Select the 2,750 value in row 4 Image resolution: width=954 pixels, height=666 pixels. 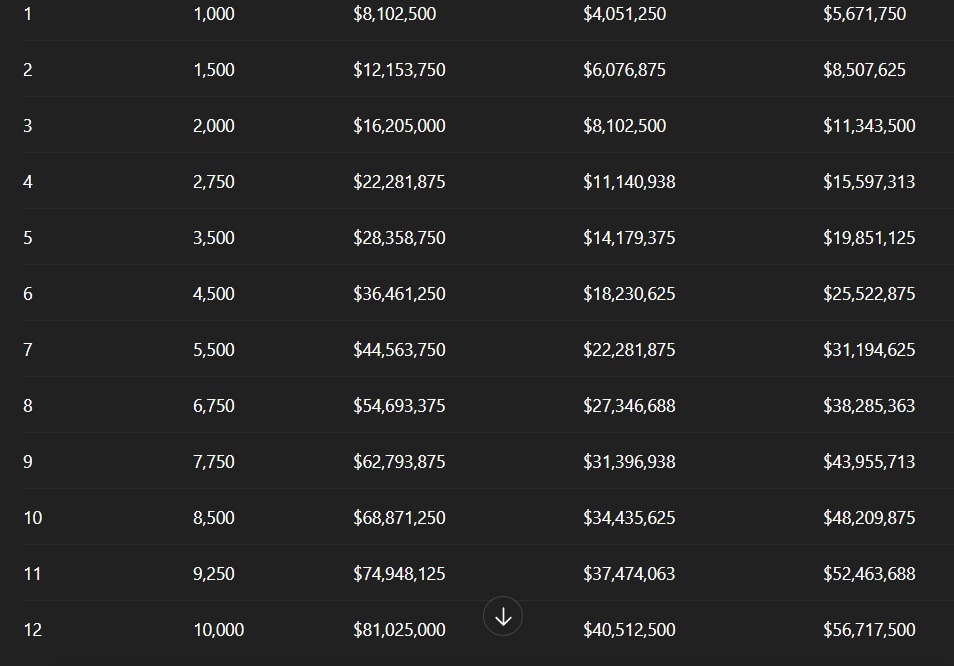click(x=213, y=182)
